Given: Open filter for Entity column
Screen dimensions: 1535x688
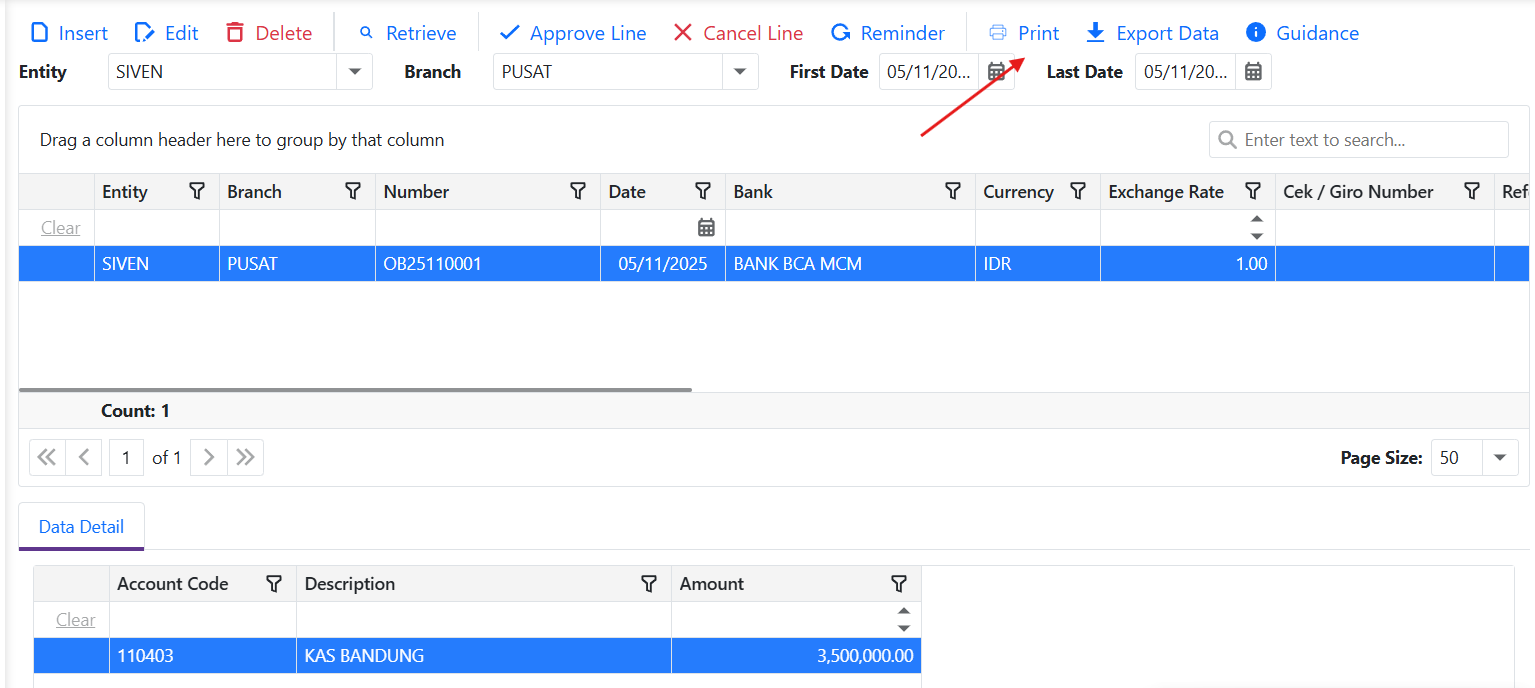Looking at the screenshot, I should (197, 191).
